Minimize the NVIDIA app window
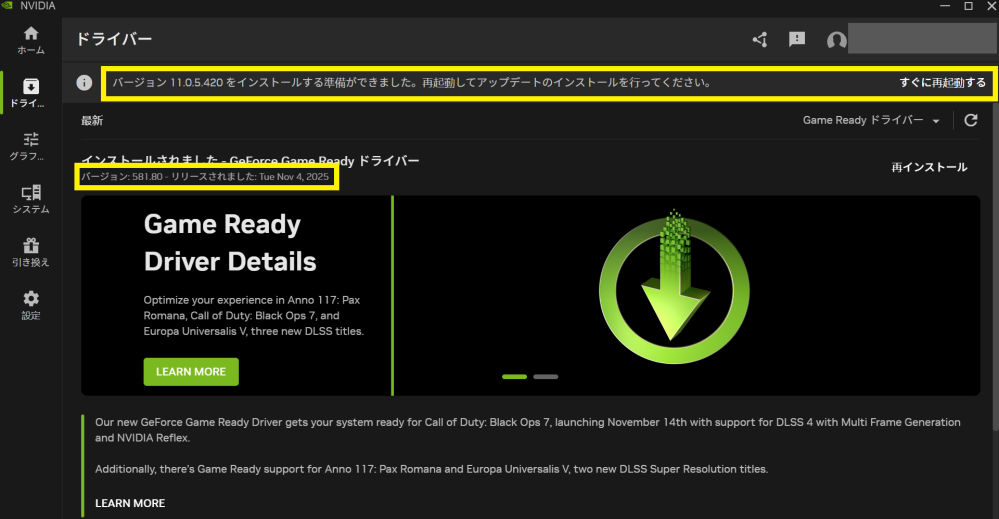999x519 pixels. coord(945,6)
